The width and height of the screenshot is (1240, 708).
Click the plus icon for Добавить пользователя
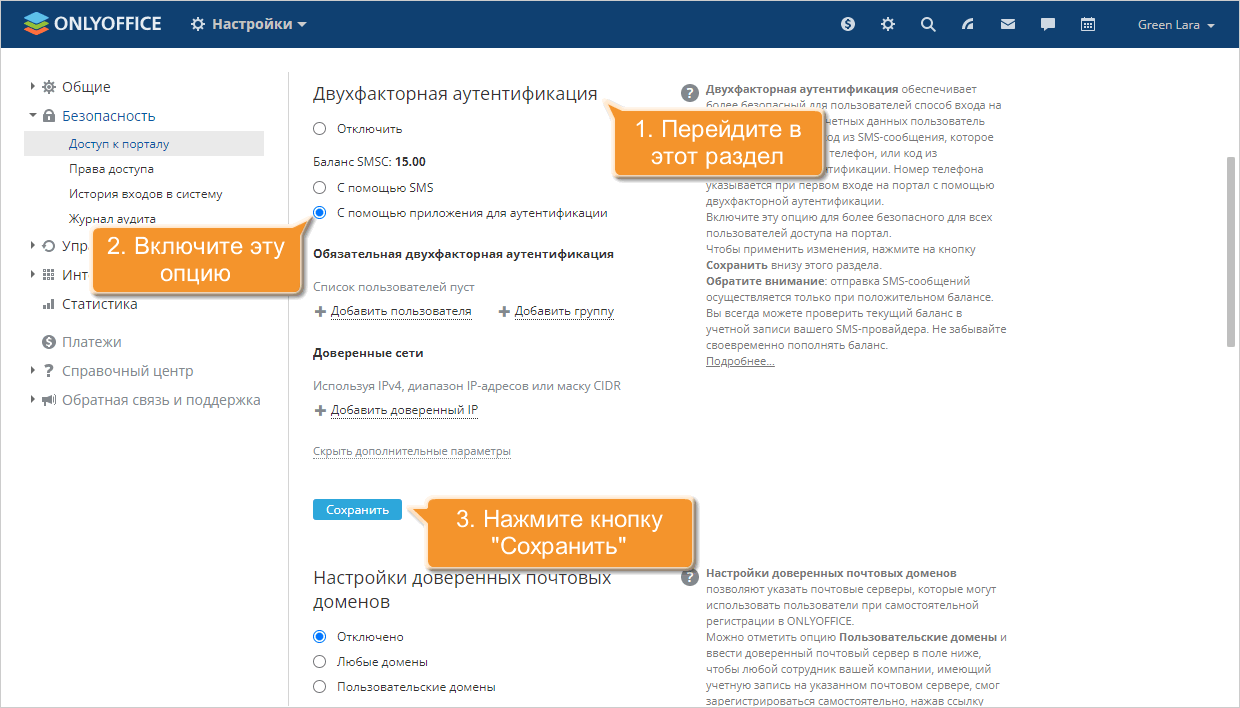click(x=320, y=312)
